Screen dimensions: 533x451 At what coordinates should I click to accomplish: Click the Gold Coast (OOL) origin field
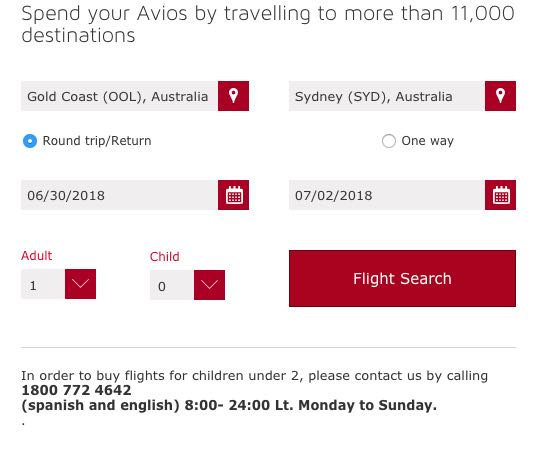(119, 96)
